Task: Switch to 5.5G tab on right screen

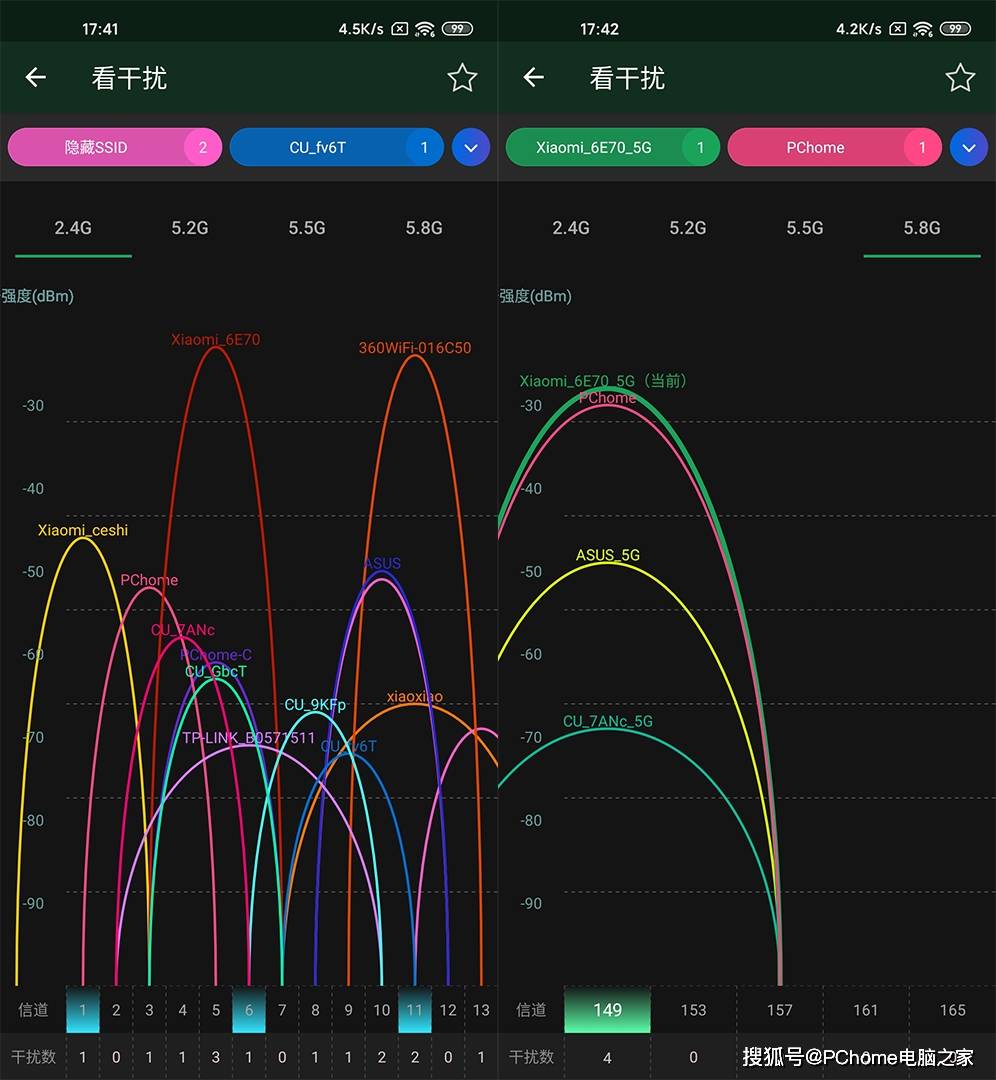Action: tap(804, 228)
